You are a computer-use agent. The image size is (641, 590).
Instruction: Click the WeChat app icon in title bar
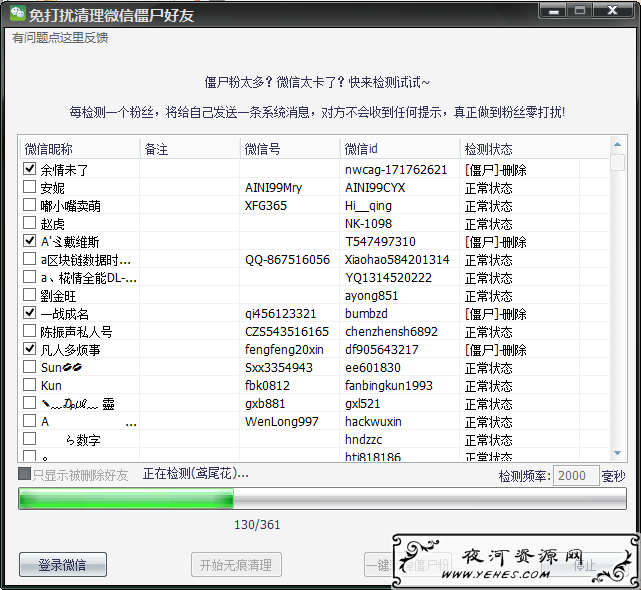click(18, 13)
